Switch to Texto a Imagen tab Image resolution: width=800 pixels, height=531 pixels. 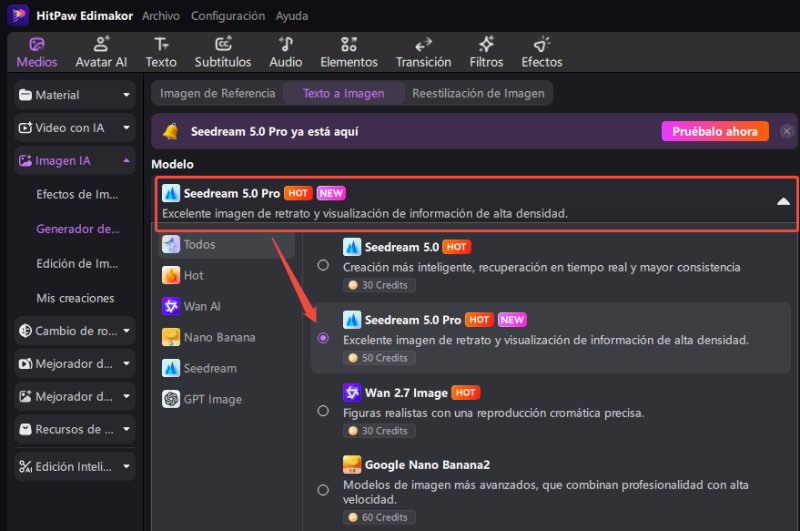(344, 93)
